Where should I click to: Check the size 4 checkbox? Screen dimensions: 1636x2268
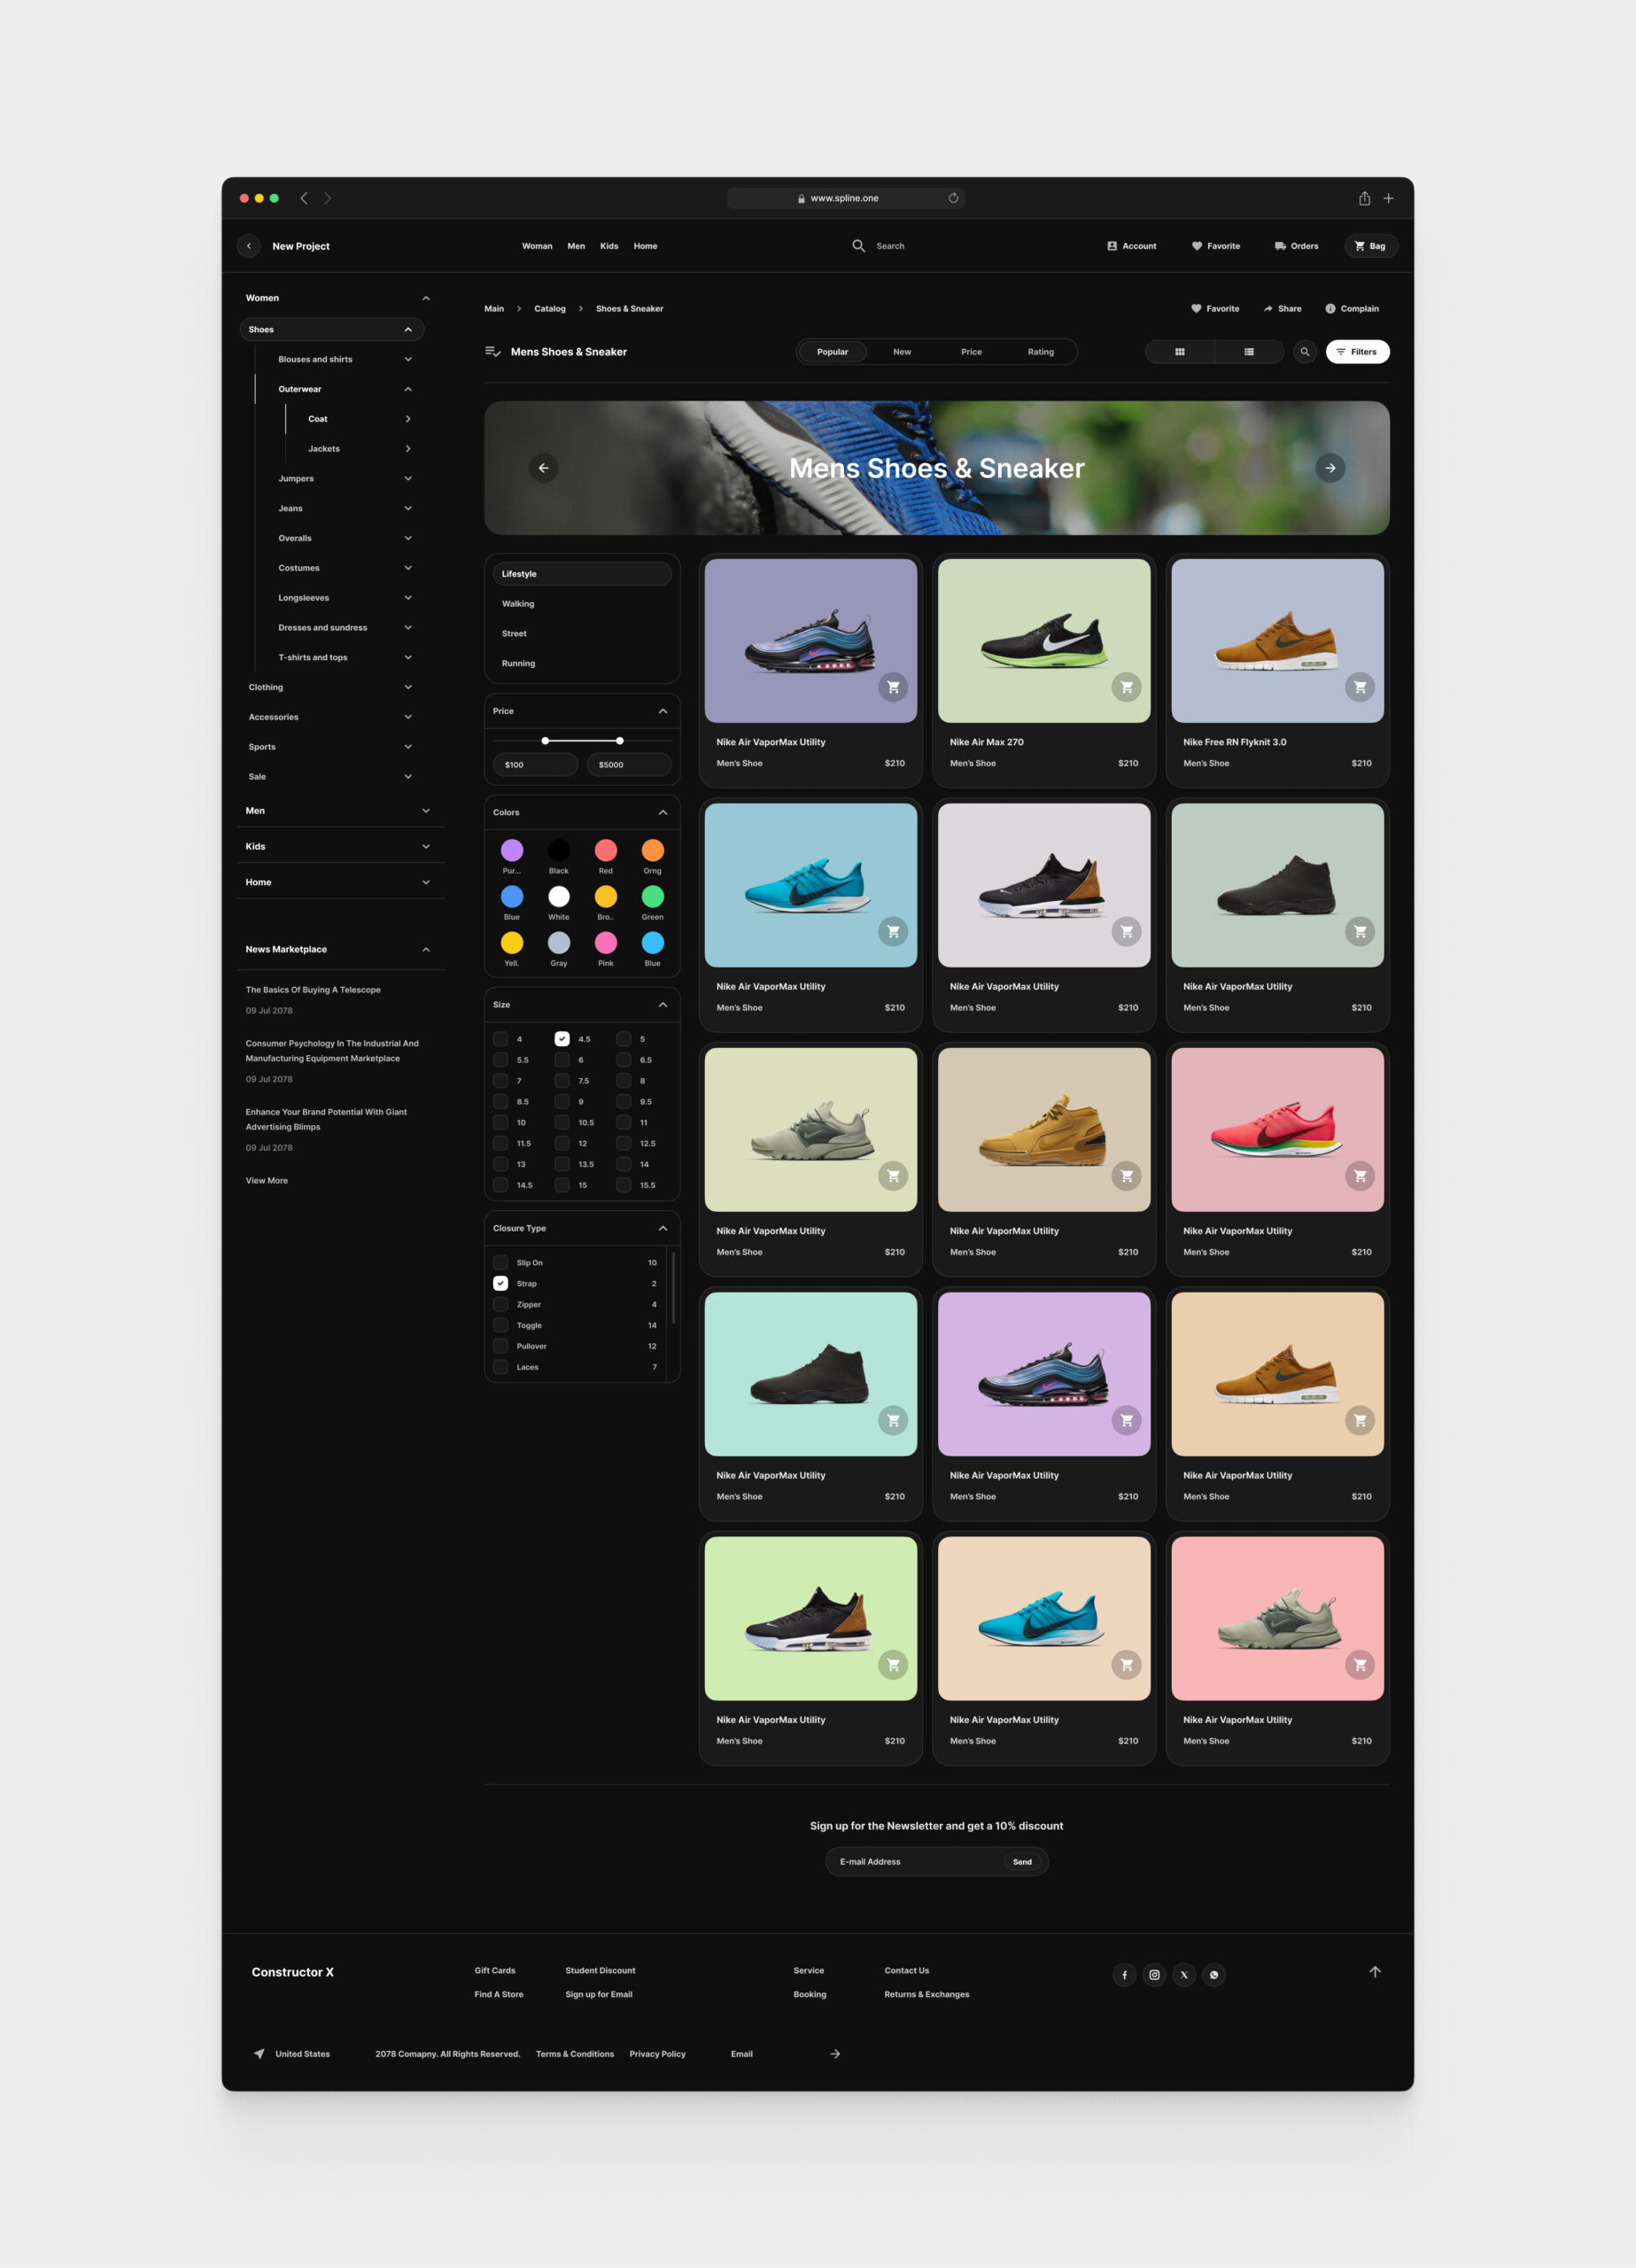pos(500,1039)
